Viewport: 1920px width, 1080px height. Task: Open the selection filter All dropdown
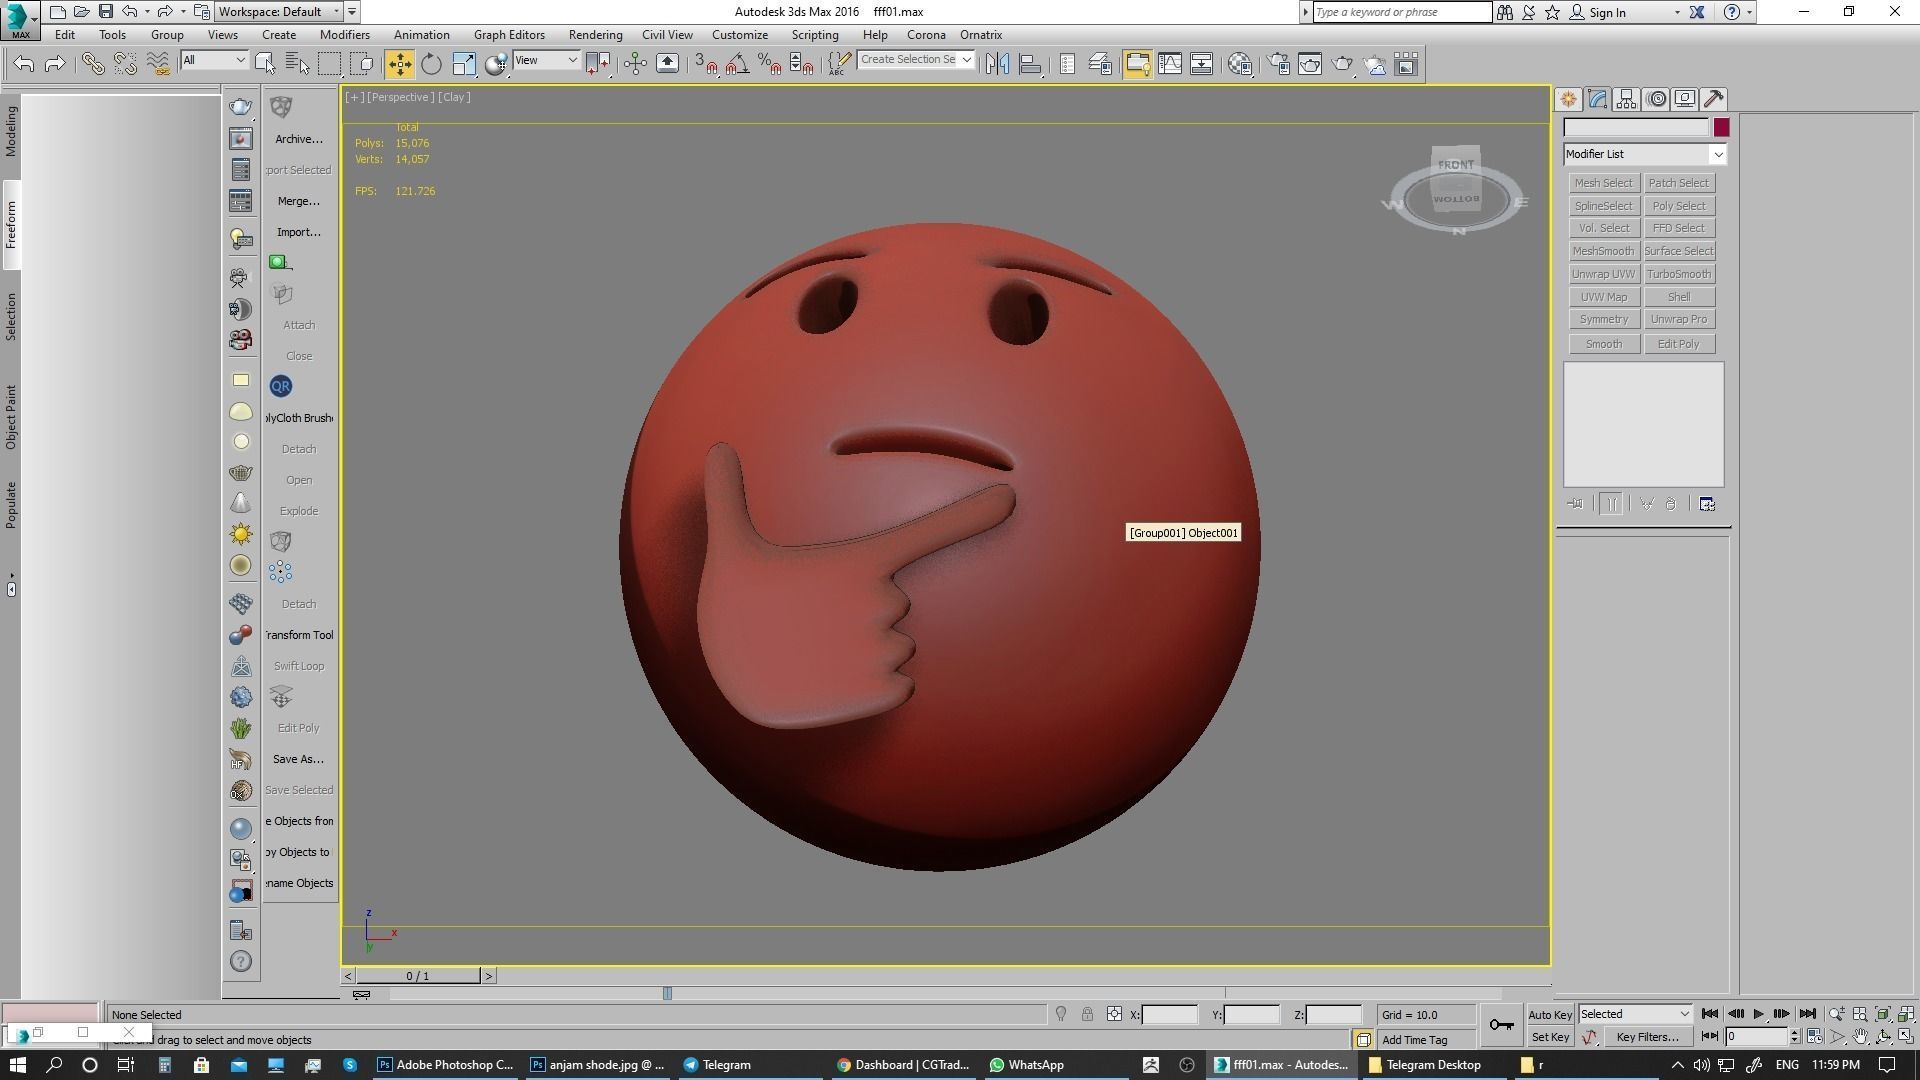[214, 61]
